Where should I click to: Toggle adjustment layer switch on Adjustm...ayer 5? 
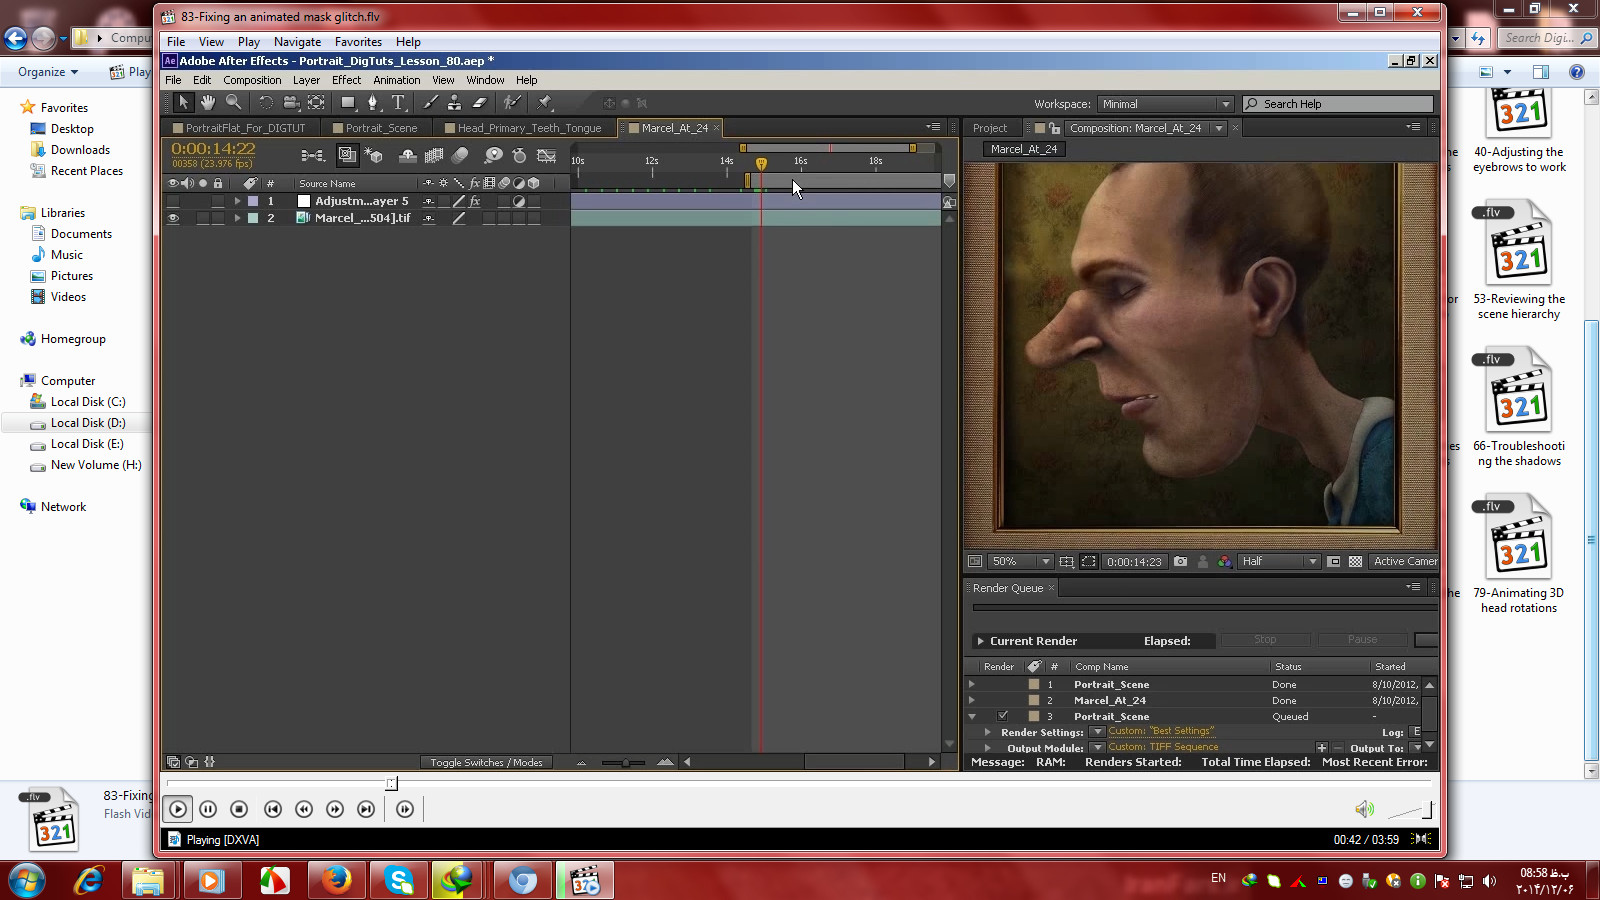[519, 201]
